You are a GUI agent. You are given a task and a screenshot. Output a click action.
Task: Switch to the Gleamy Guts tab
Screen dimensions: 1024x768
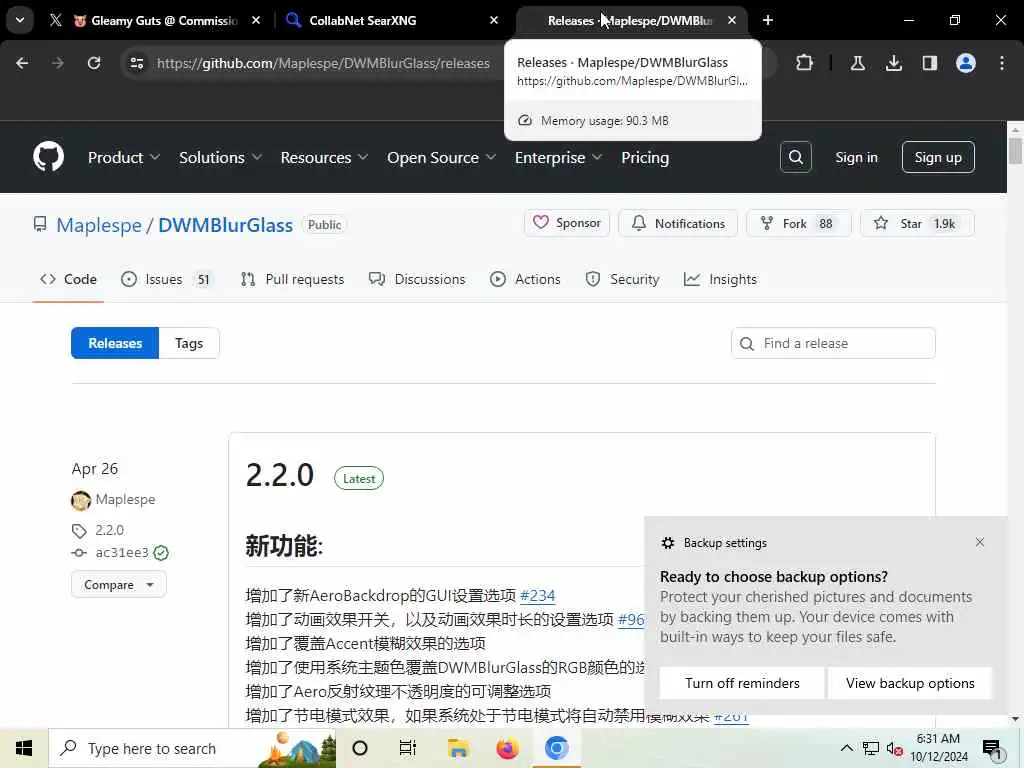click(x=155, y=20)
